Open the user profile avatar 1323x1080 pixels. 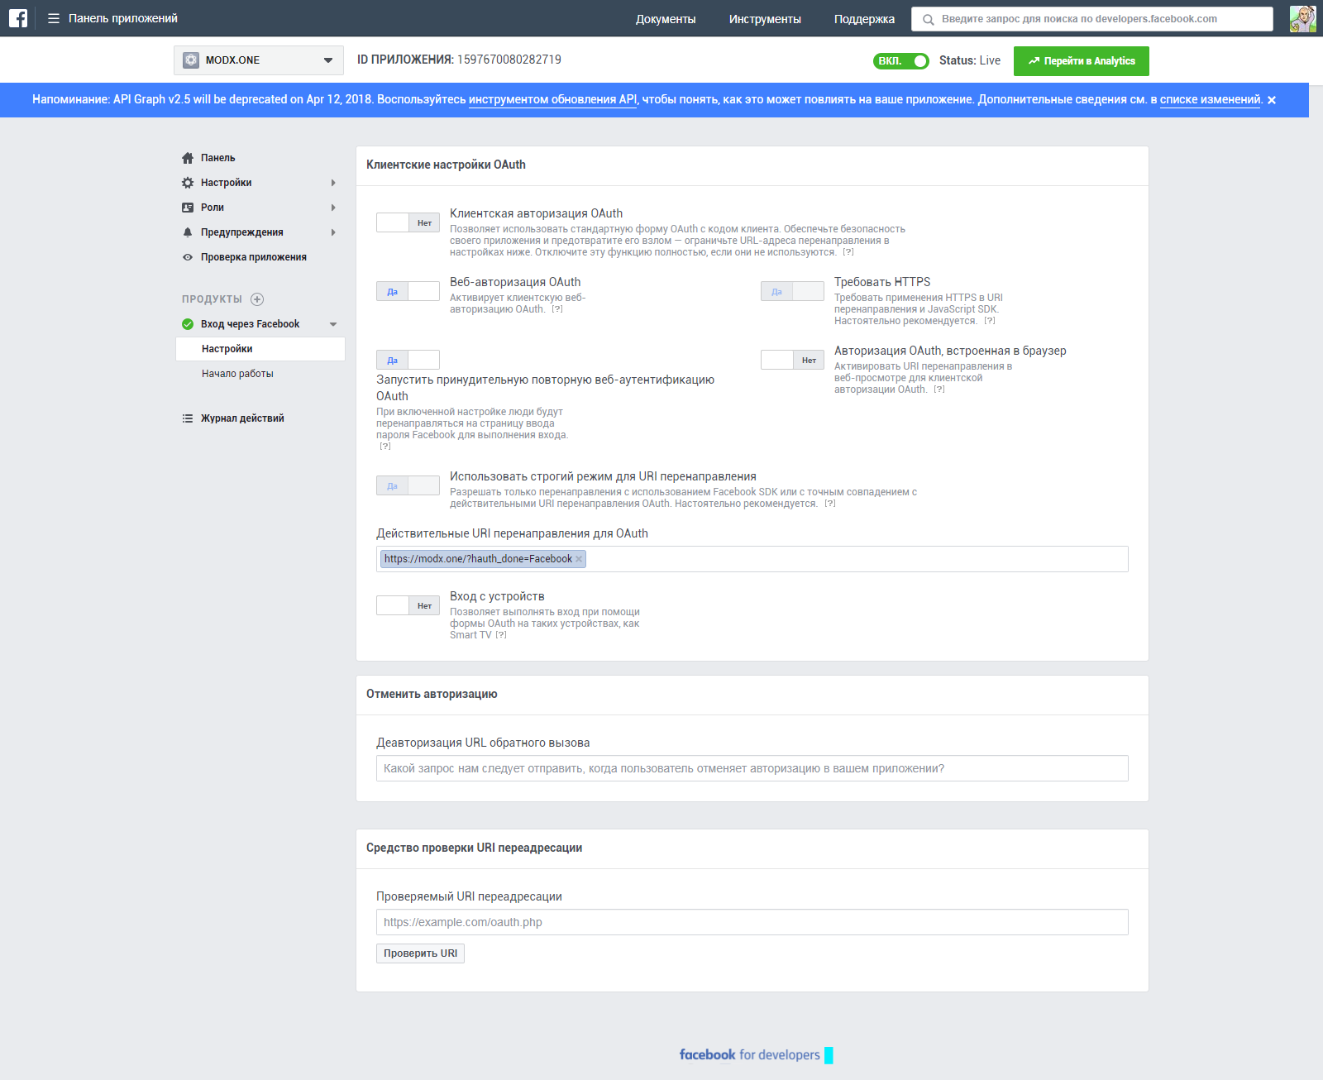point(1303,18)
